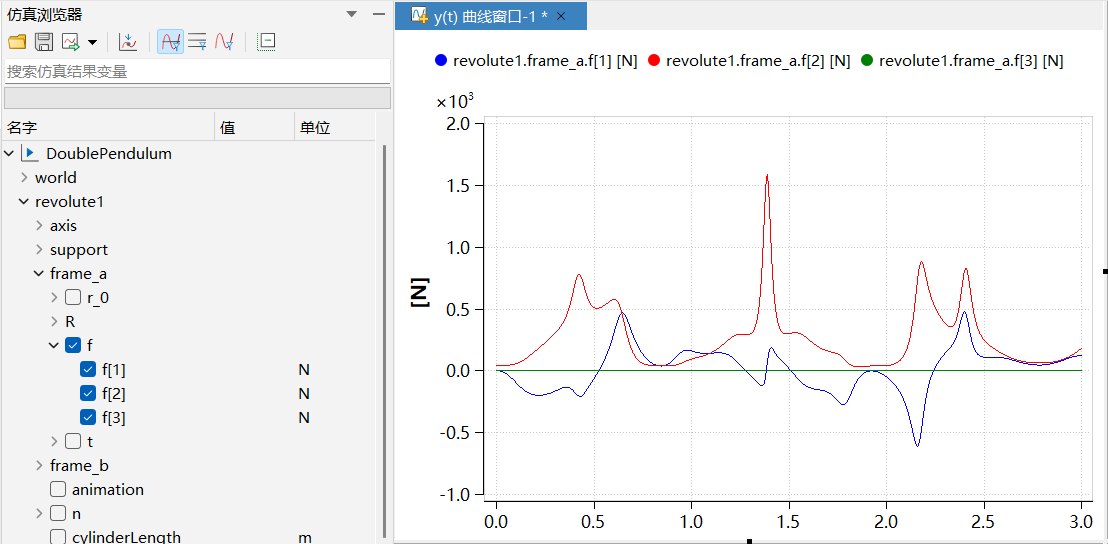Click the save floppy disk icon
Viewport: 1108px width, 544px height.
pos(44,42)
